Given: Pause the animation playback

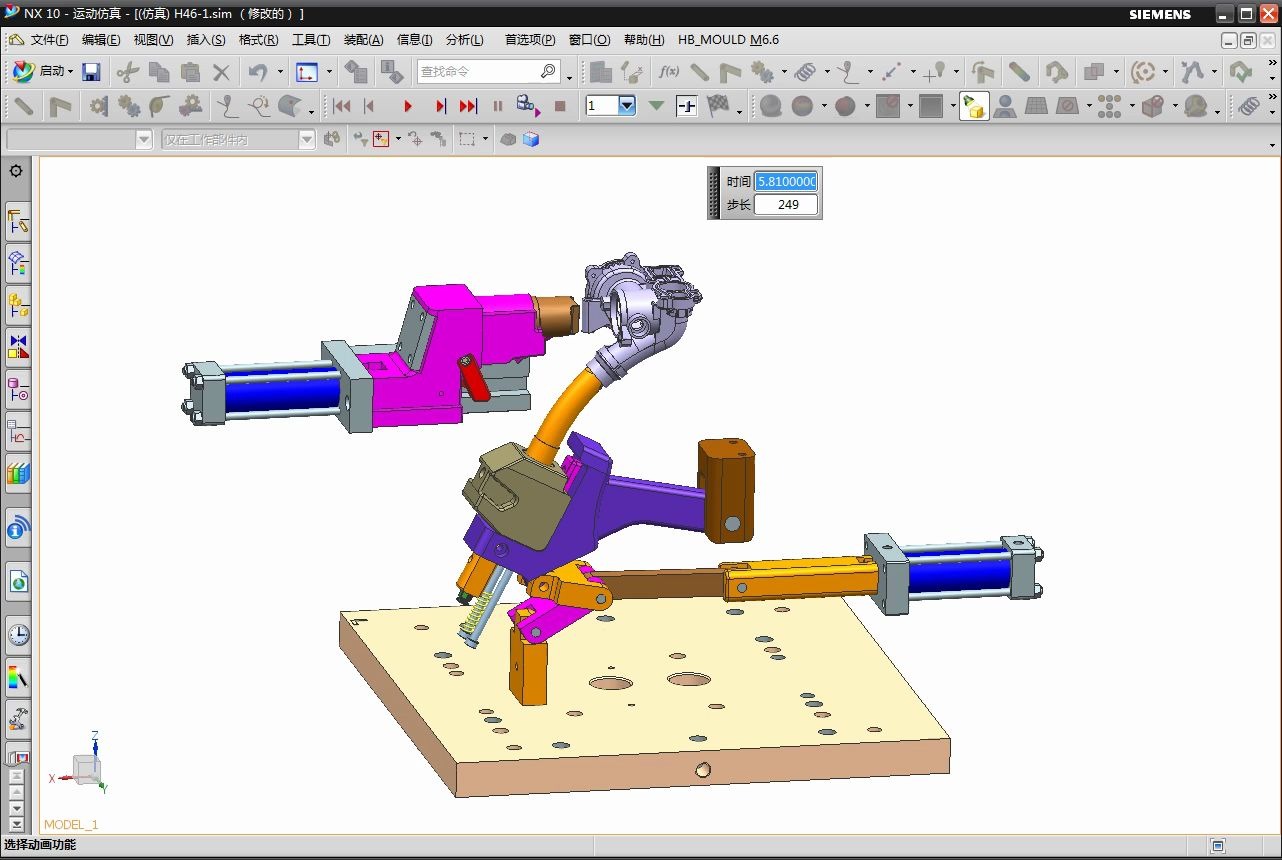Looking at the screenshot, I should click(497, 106).
